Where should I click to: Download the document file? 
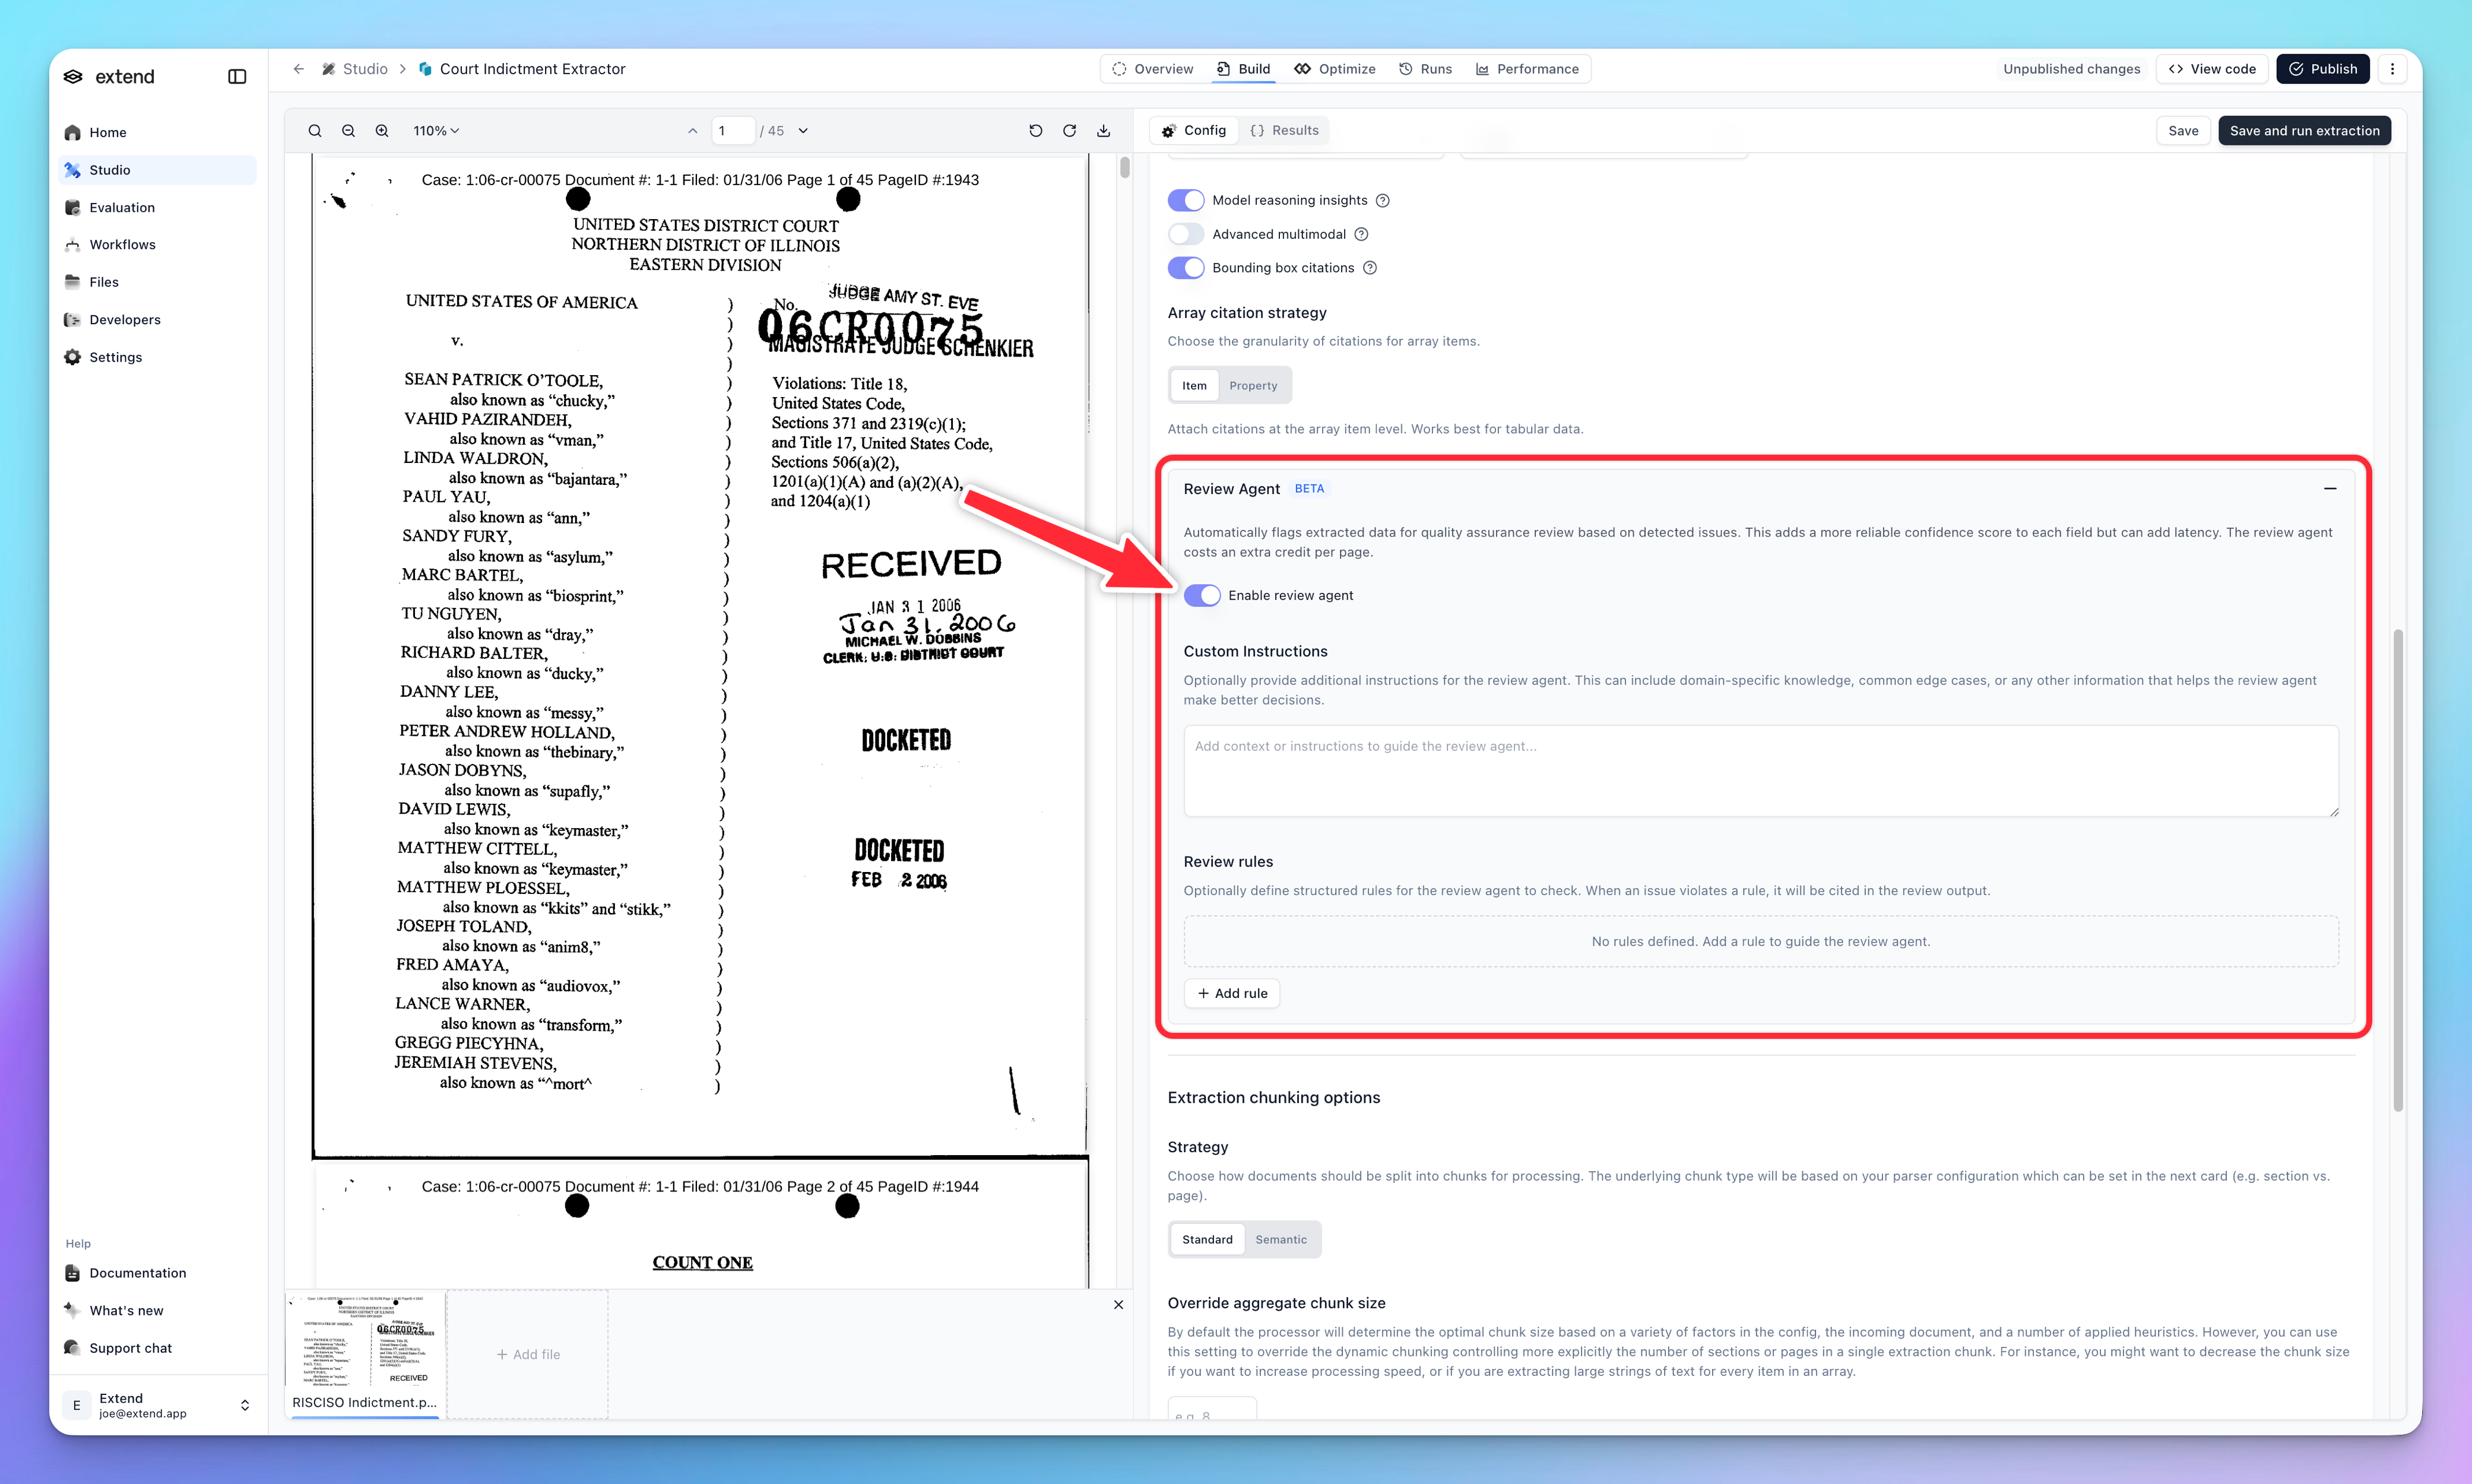click(x=1103, y=131)
